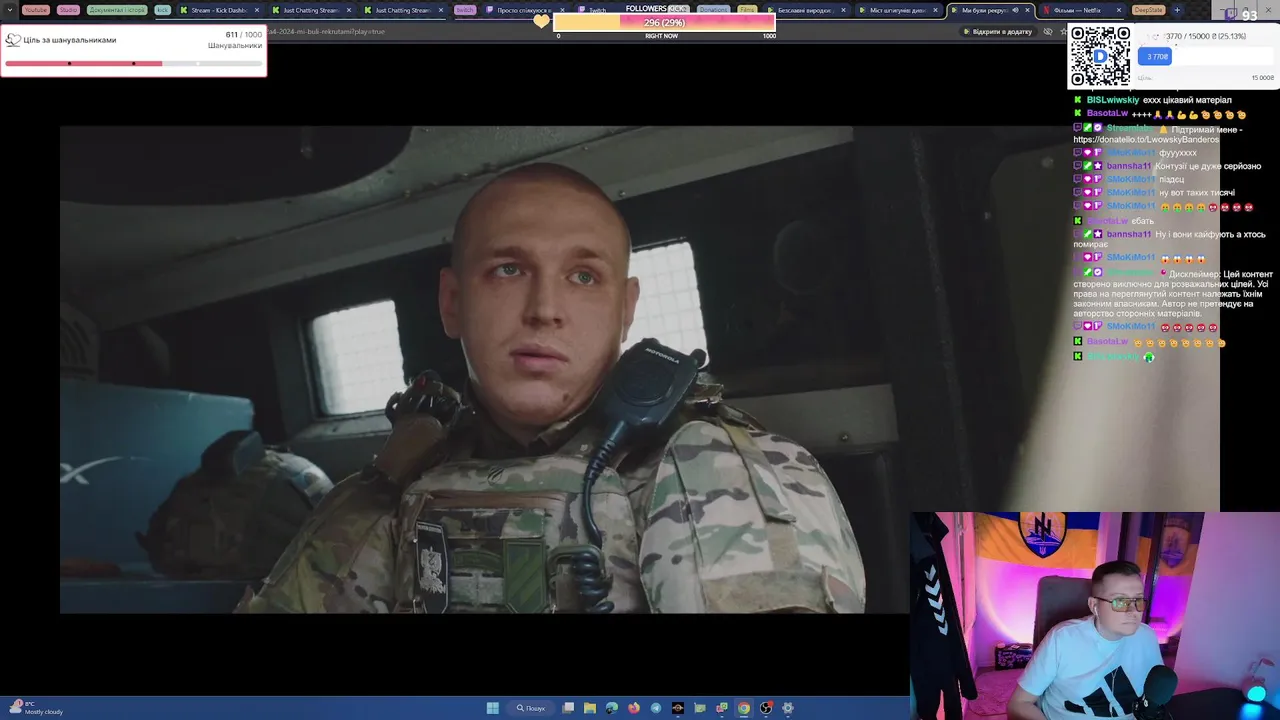Click the address bar URL

click(327, 31)
